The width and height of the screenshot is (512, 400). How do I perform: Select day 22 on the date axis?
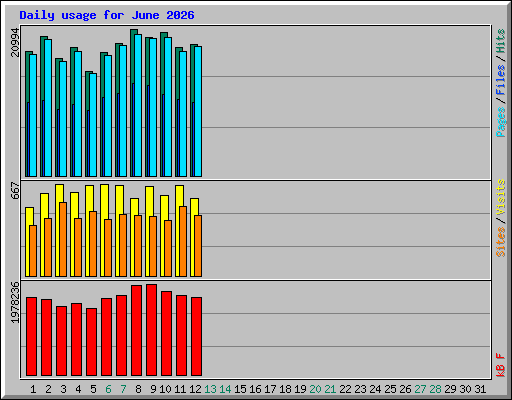[x=345, y=389]
